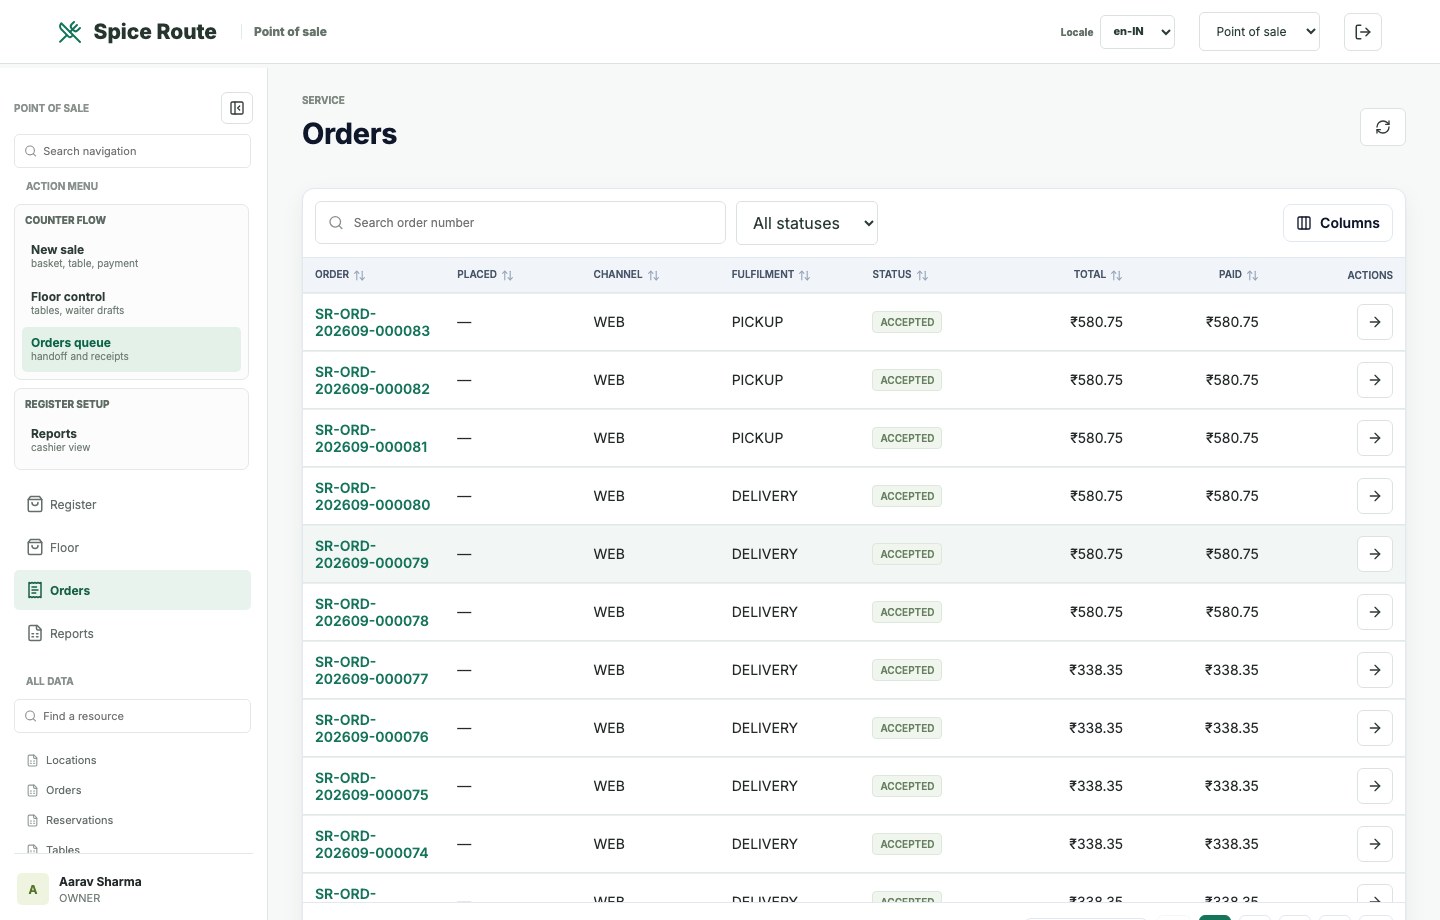Open Aarav Sharma user profile
Screen dimensions: 1440x920
click(x=132, y=889)
